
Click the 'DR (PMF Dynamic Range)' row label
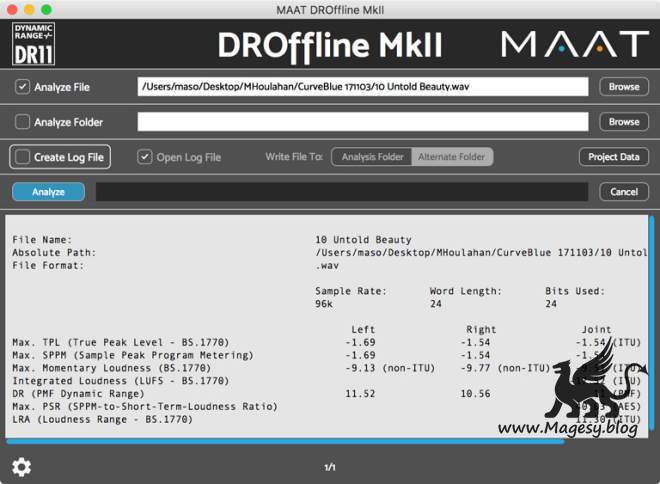[x=78, y=394]
